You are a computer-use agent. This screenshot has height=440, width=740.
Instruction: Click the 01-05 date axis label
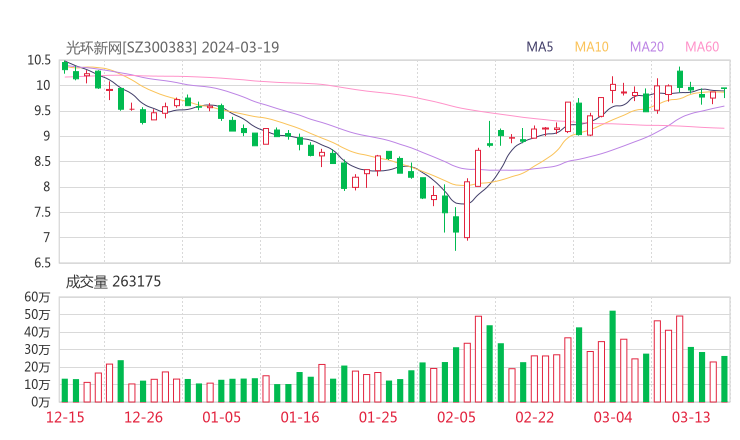click(221, 417)
